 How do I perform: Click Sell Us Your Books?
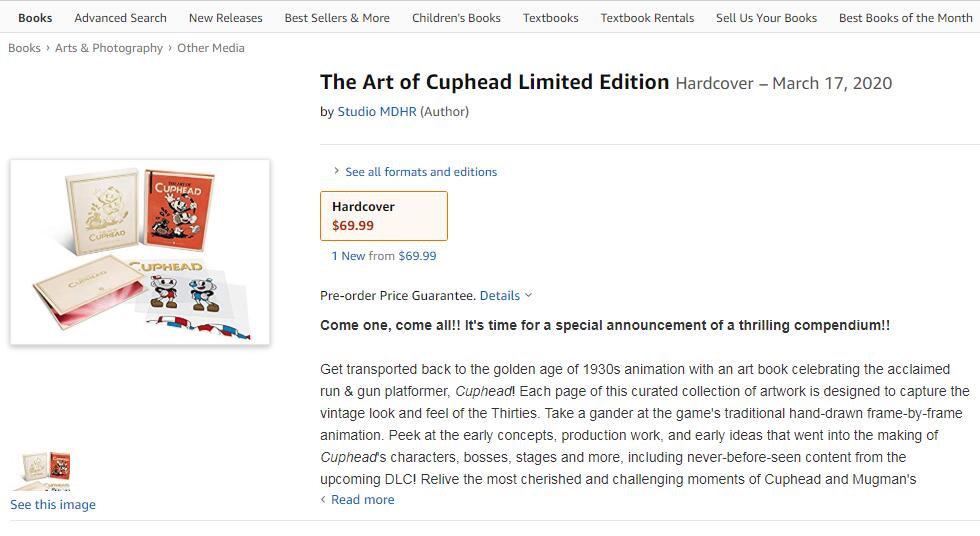click(x=766, y=18)
